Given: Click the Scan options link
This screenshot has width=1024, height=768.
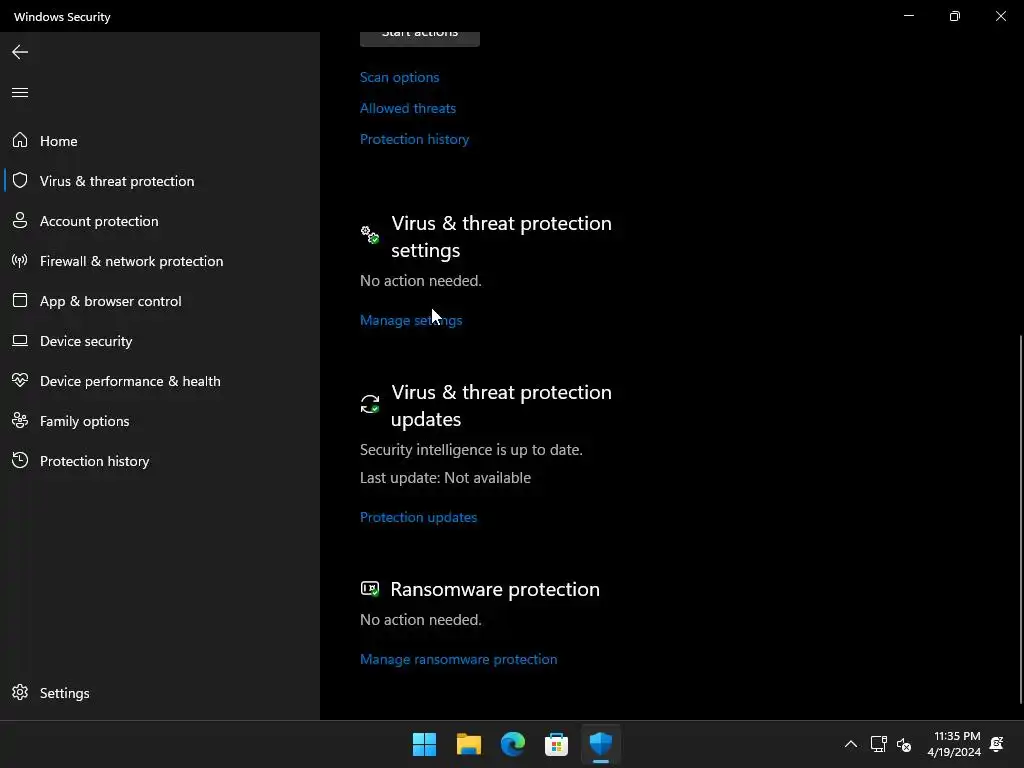Looking at the screenshot, I should click(400, 77).
